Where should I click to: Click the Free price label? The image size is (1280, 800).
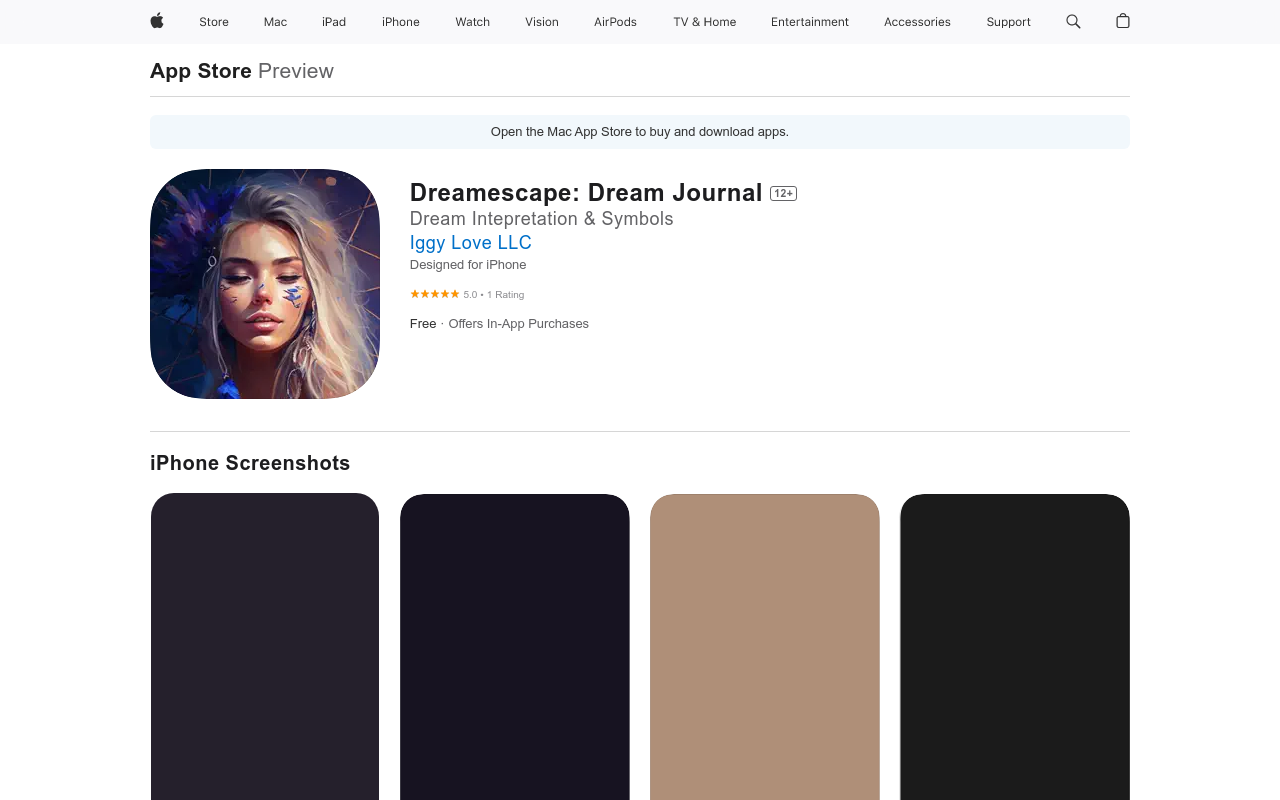coord(423,324)
